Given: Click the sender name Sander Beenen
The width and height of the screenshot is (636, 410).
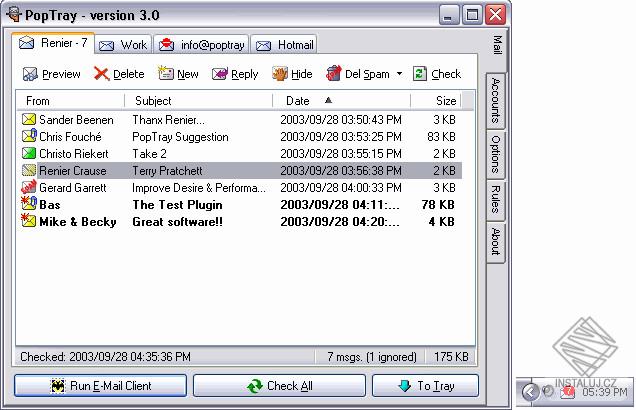Looking at the screenshot, I should pos(76,120).
